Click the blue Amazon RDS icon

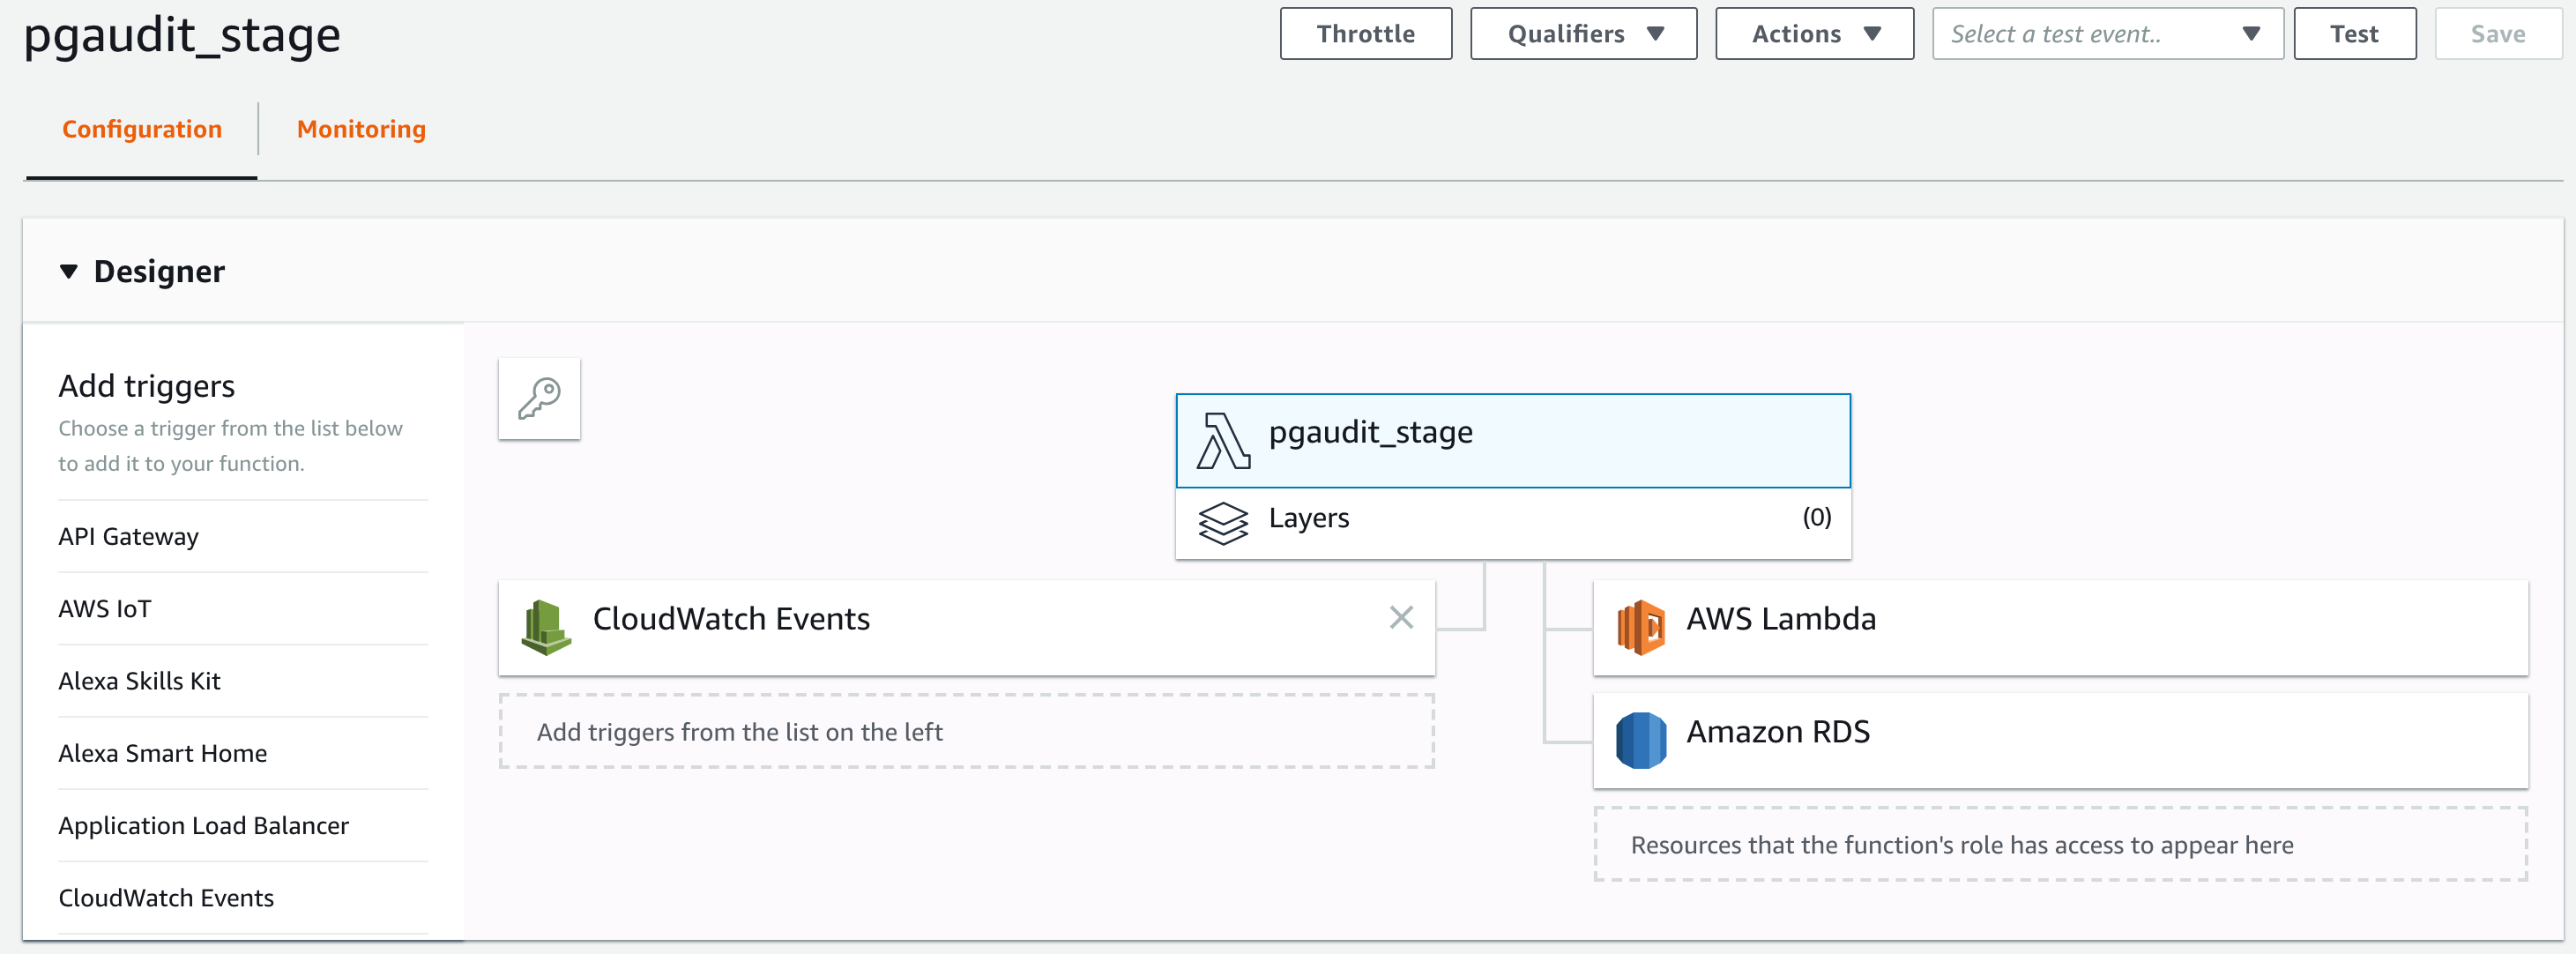(x=1640, y=740)
